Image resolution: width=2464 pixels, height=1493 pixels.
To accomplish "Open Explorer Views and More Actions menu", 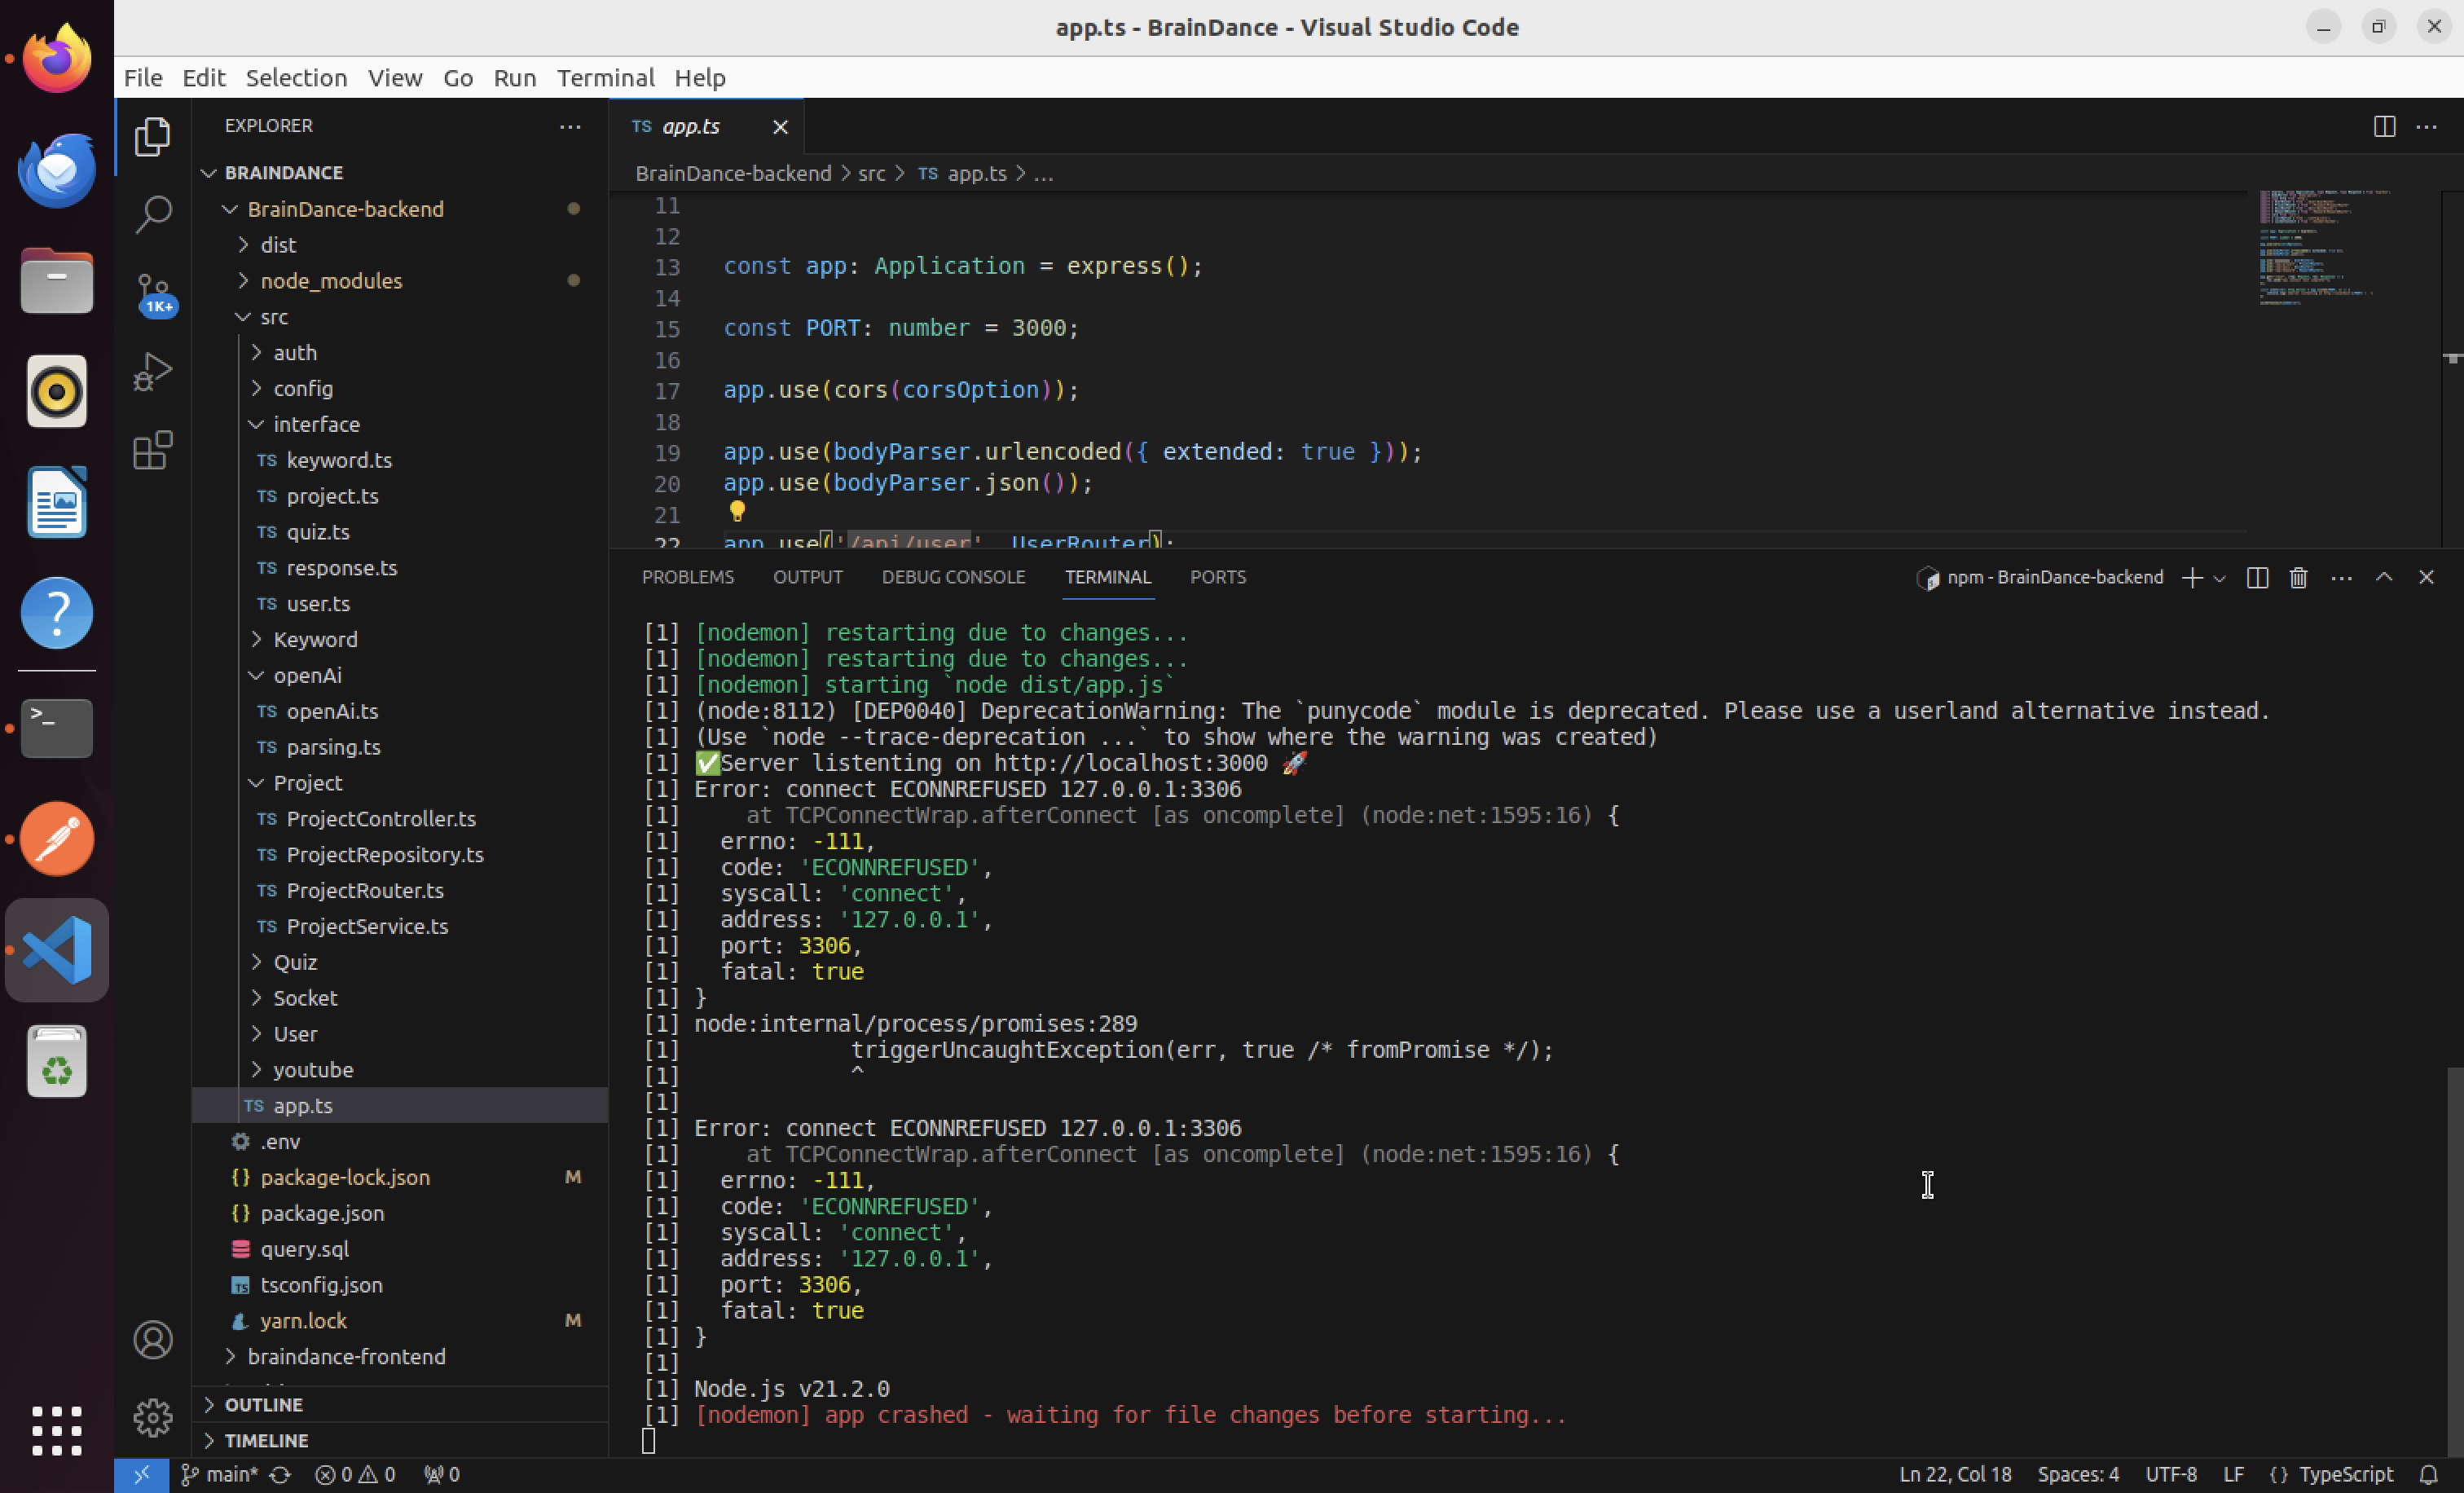I will point(570,126).
